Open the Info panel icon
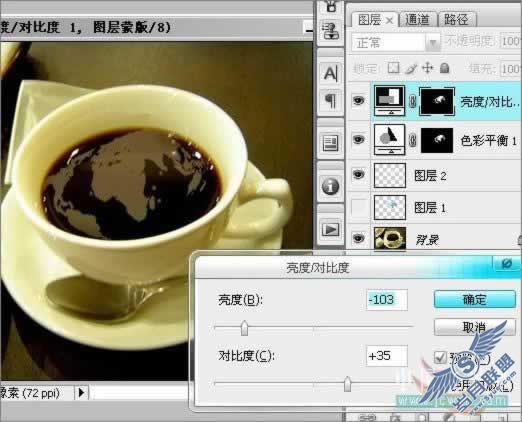Screen dimensions: 522x422 [x=330, y=186]
